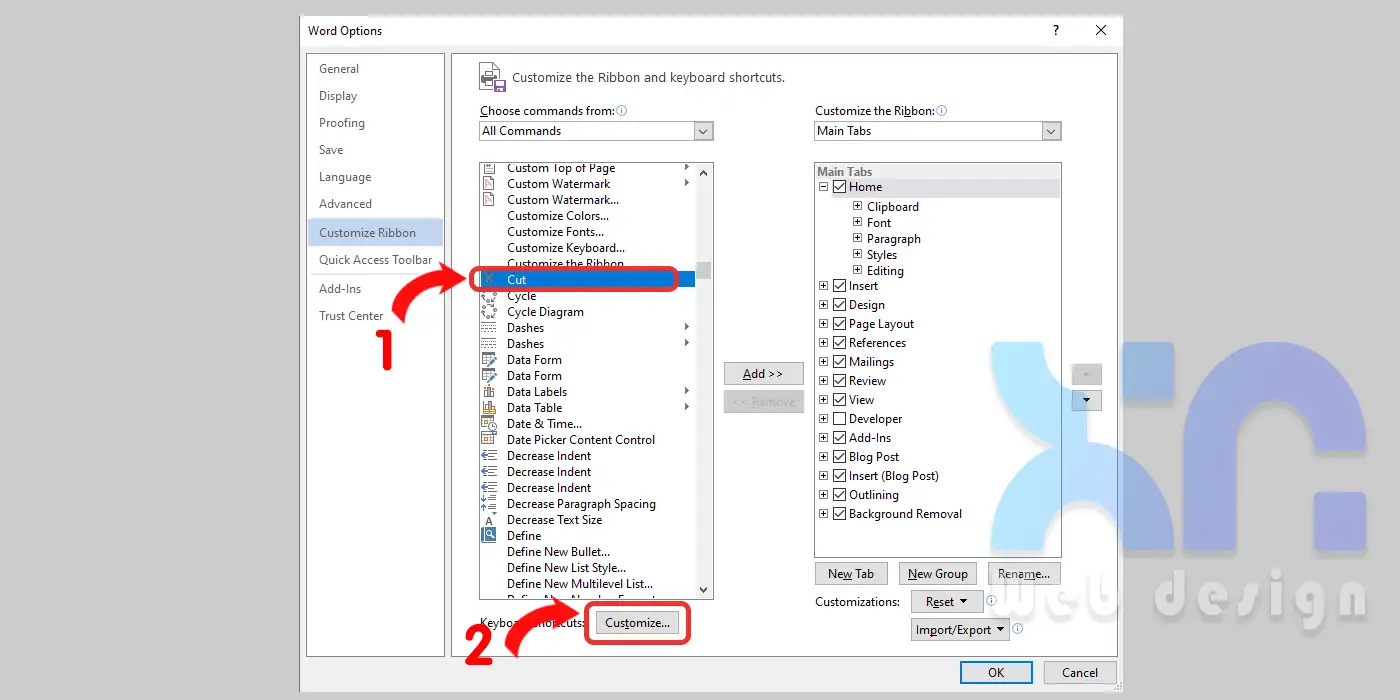Confirm with the OK button

tap(996, 673)
